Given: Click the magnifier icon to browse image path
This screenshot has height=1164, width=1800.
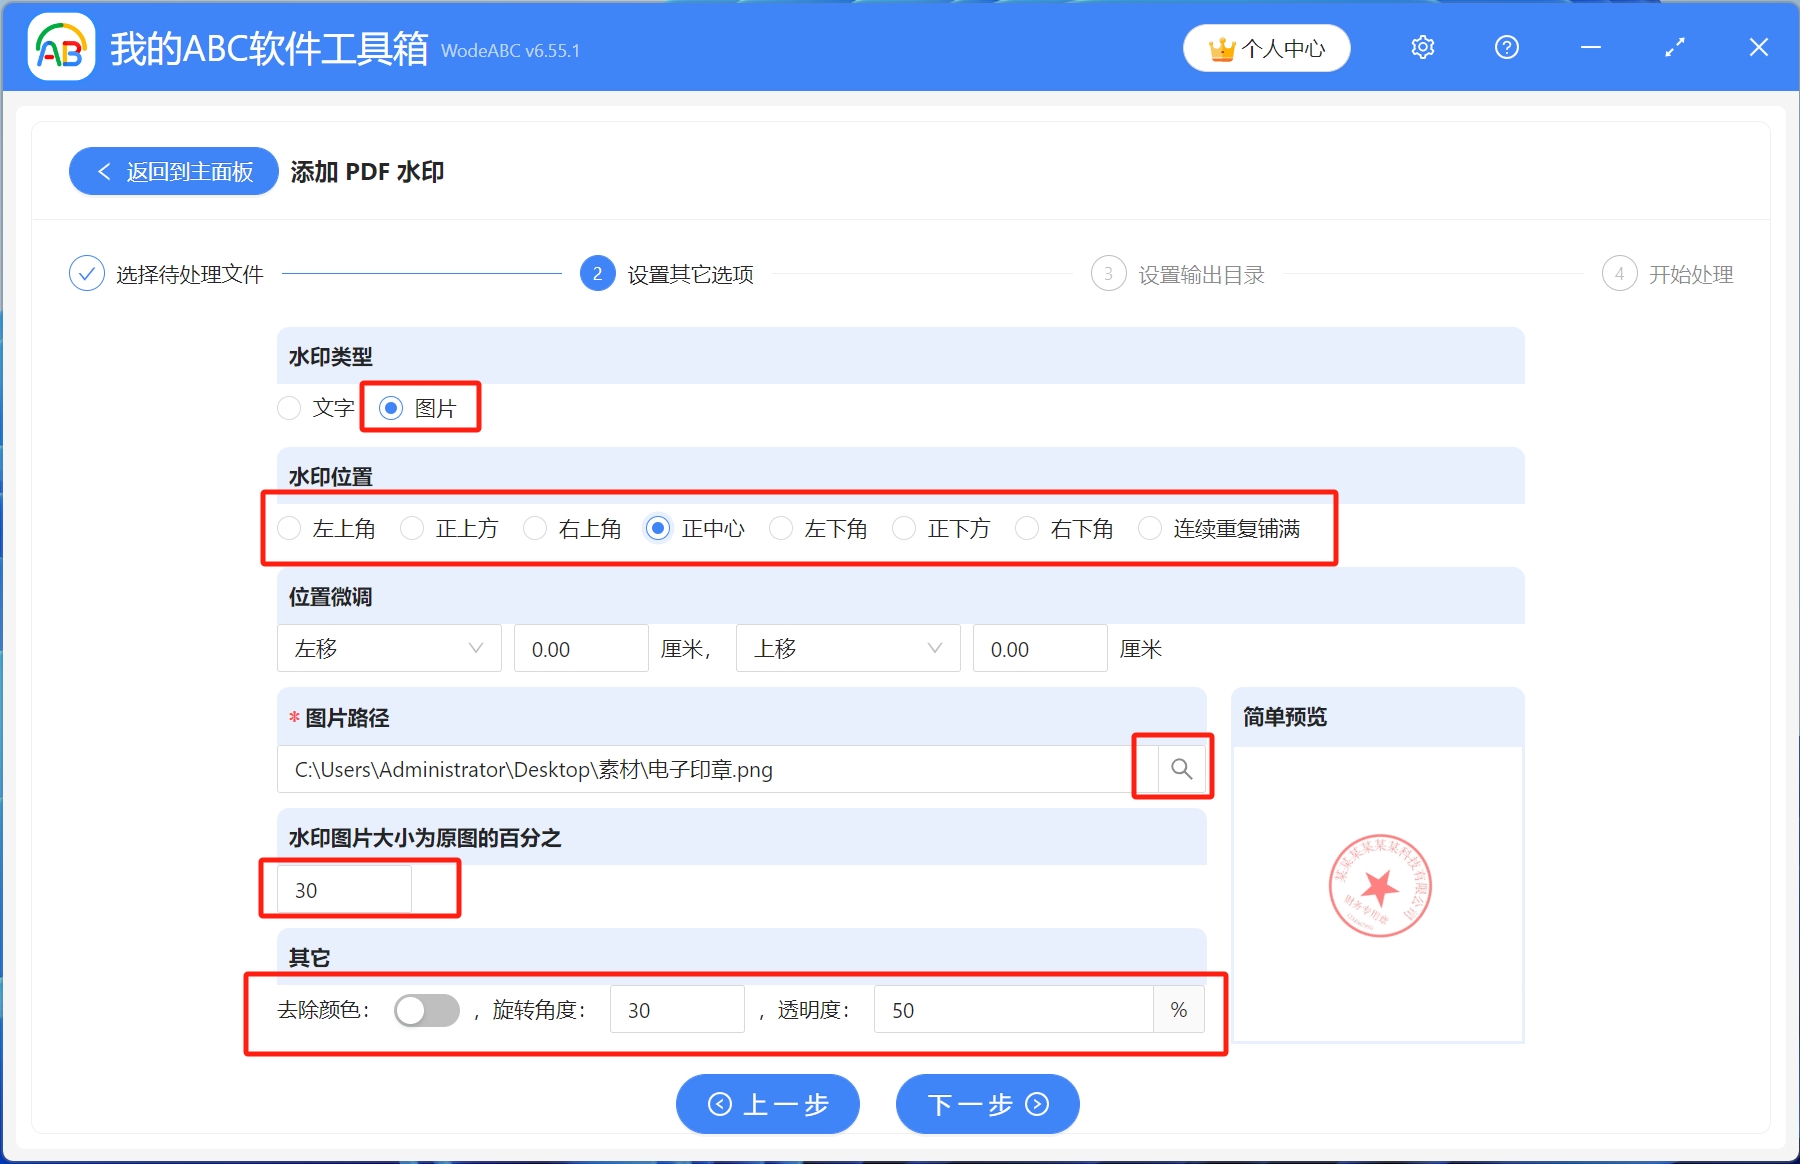Looking at the screenshot, I should pyautogui.click(x=1181, y=769).
